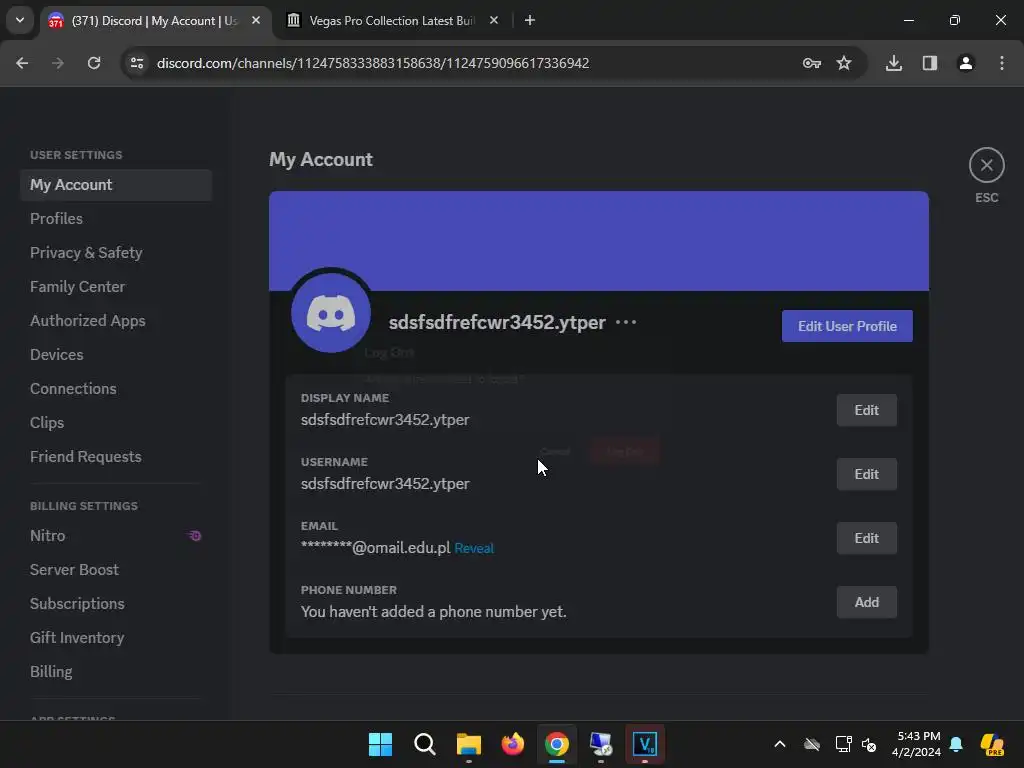Click the muted volume tray icon

click(x=869, y=744)
